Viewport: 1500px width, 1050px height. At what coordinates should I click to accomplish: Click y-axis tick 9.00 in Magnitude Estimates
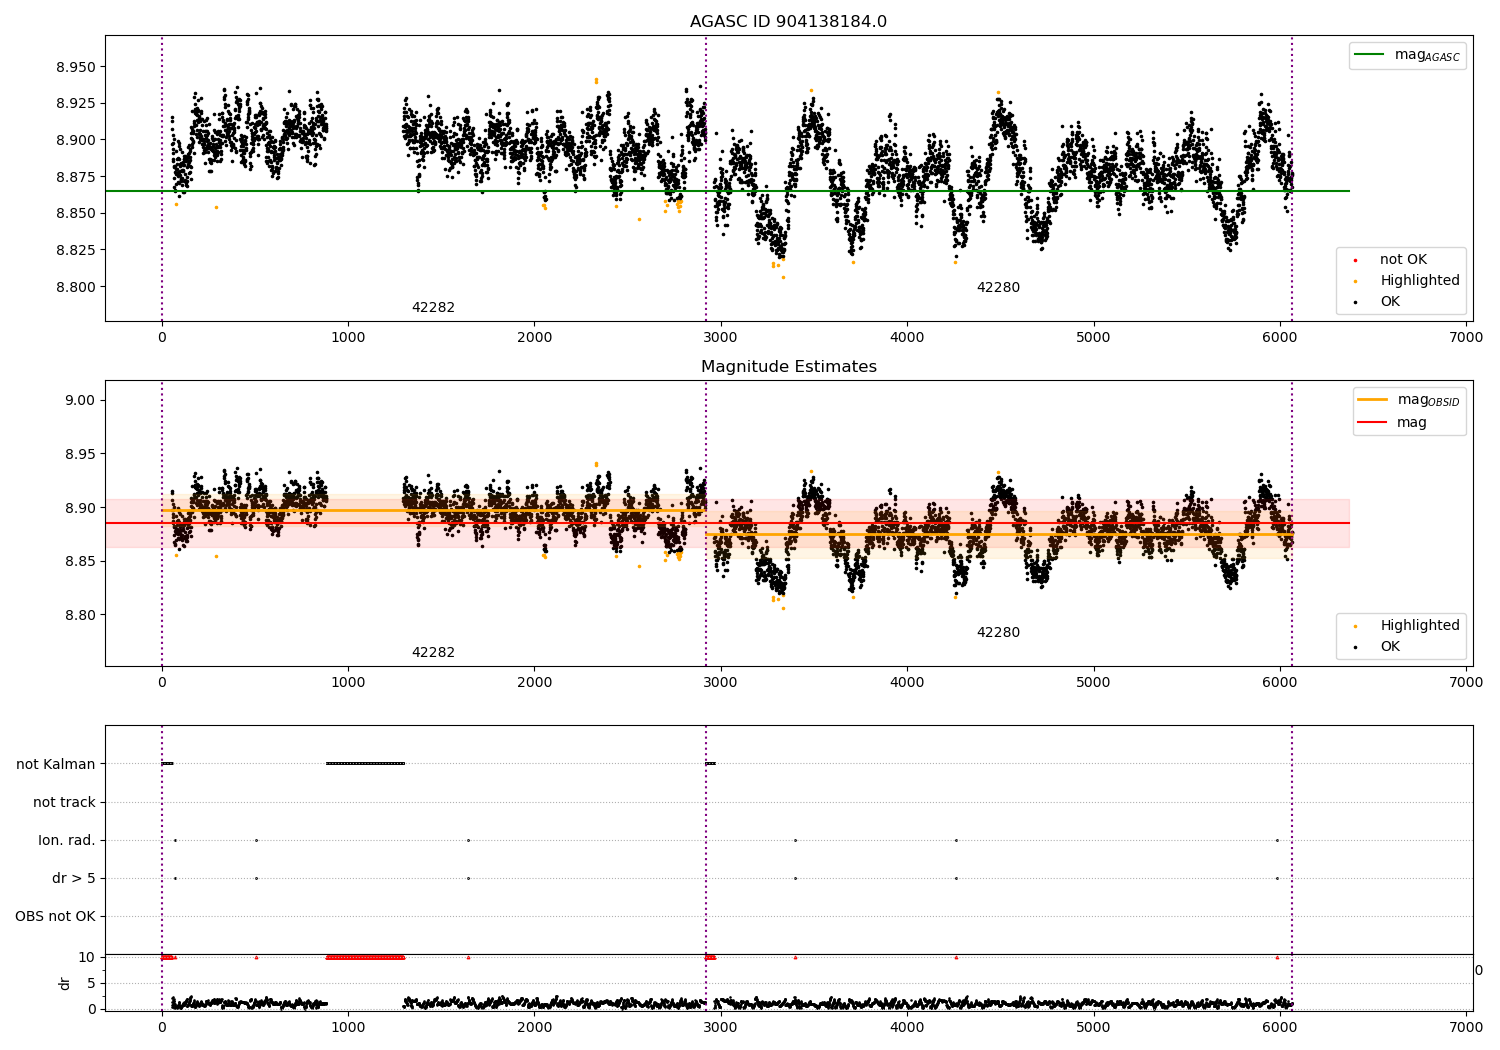point(80,400)
